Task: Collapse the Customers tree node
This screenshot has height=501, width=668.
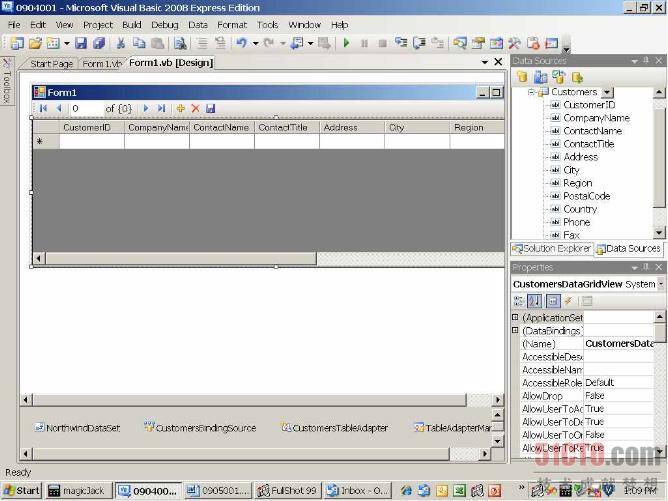Action: pos(531,92)
